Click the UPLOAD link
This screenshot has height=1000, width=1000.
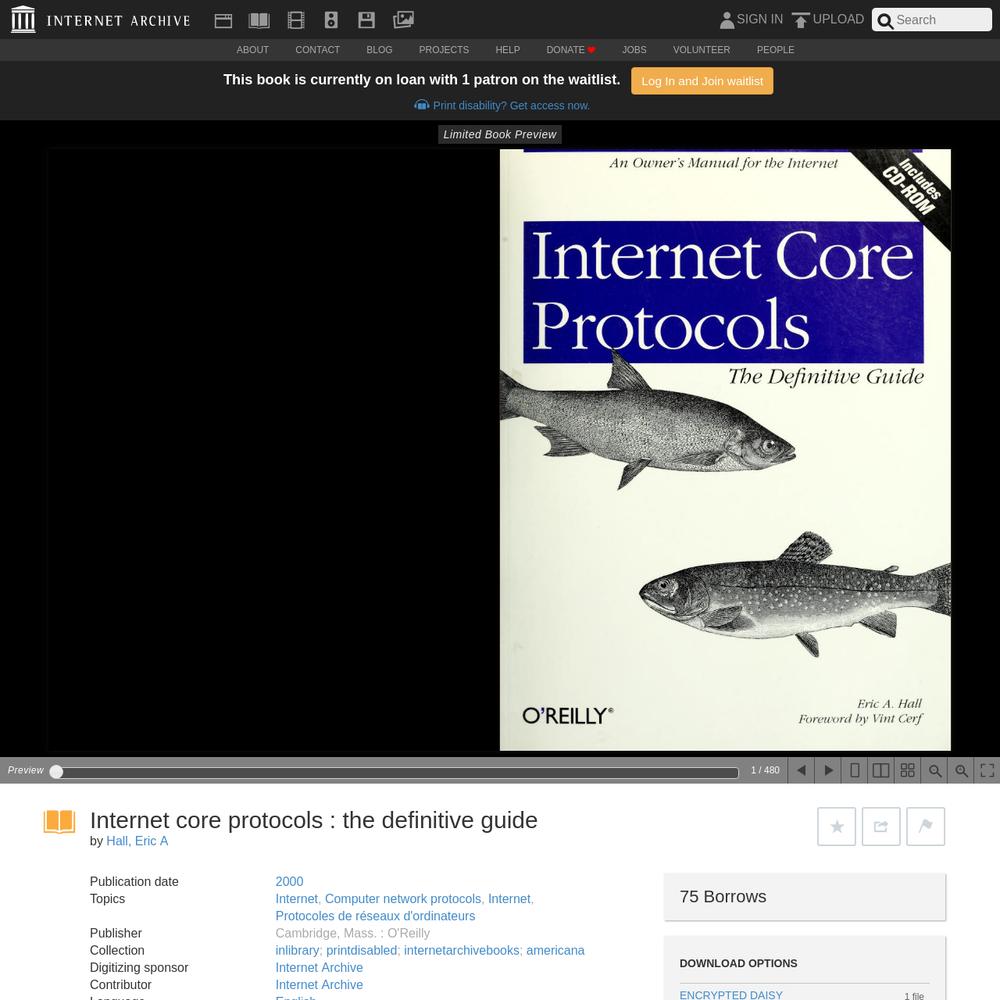click(838, 19)
